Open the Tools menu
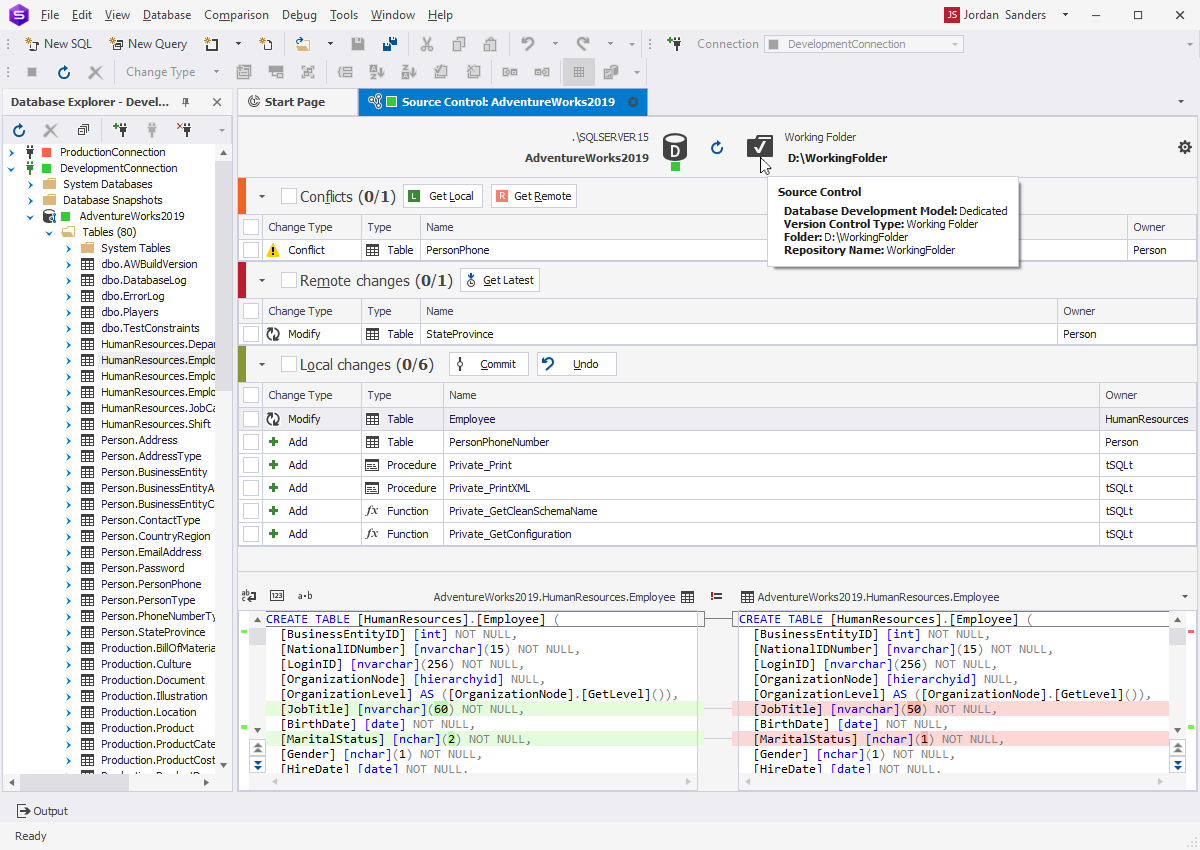Image resolution: width=1200 pixels, height=850 pixels. tap(344, 15)
